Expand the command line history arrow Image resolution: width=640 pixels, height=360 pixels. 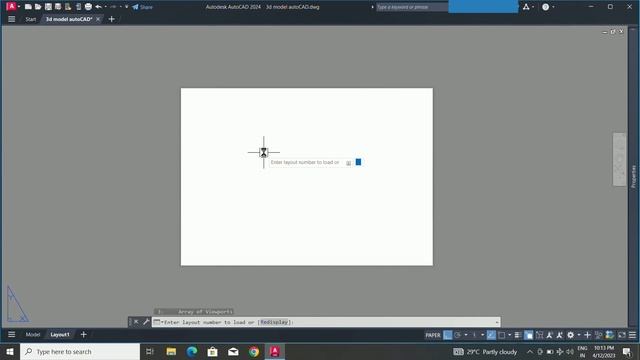pyautogui.click(x=497, y=322)
